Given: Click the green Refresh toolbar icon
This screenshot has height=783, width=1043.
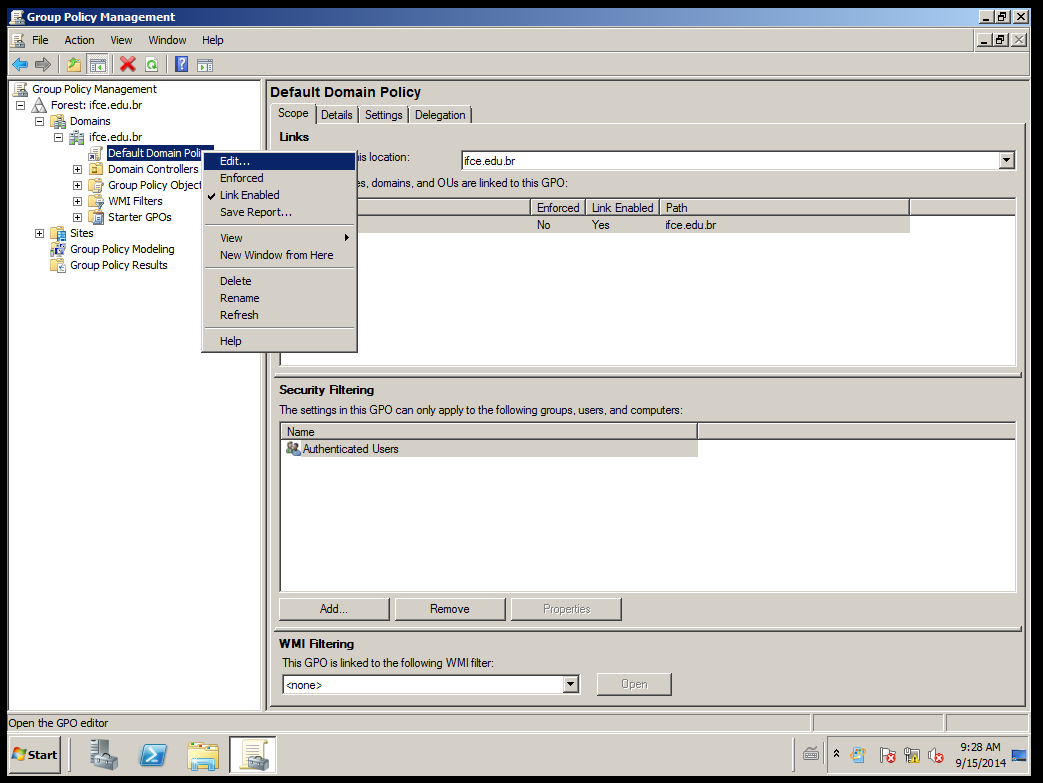Looking at the screenshot, I should [x=152, y=65].
